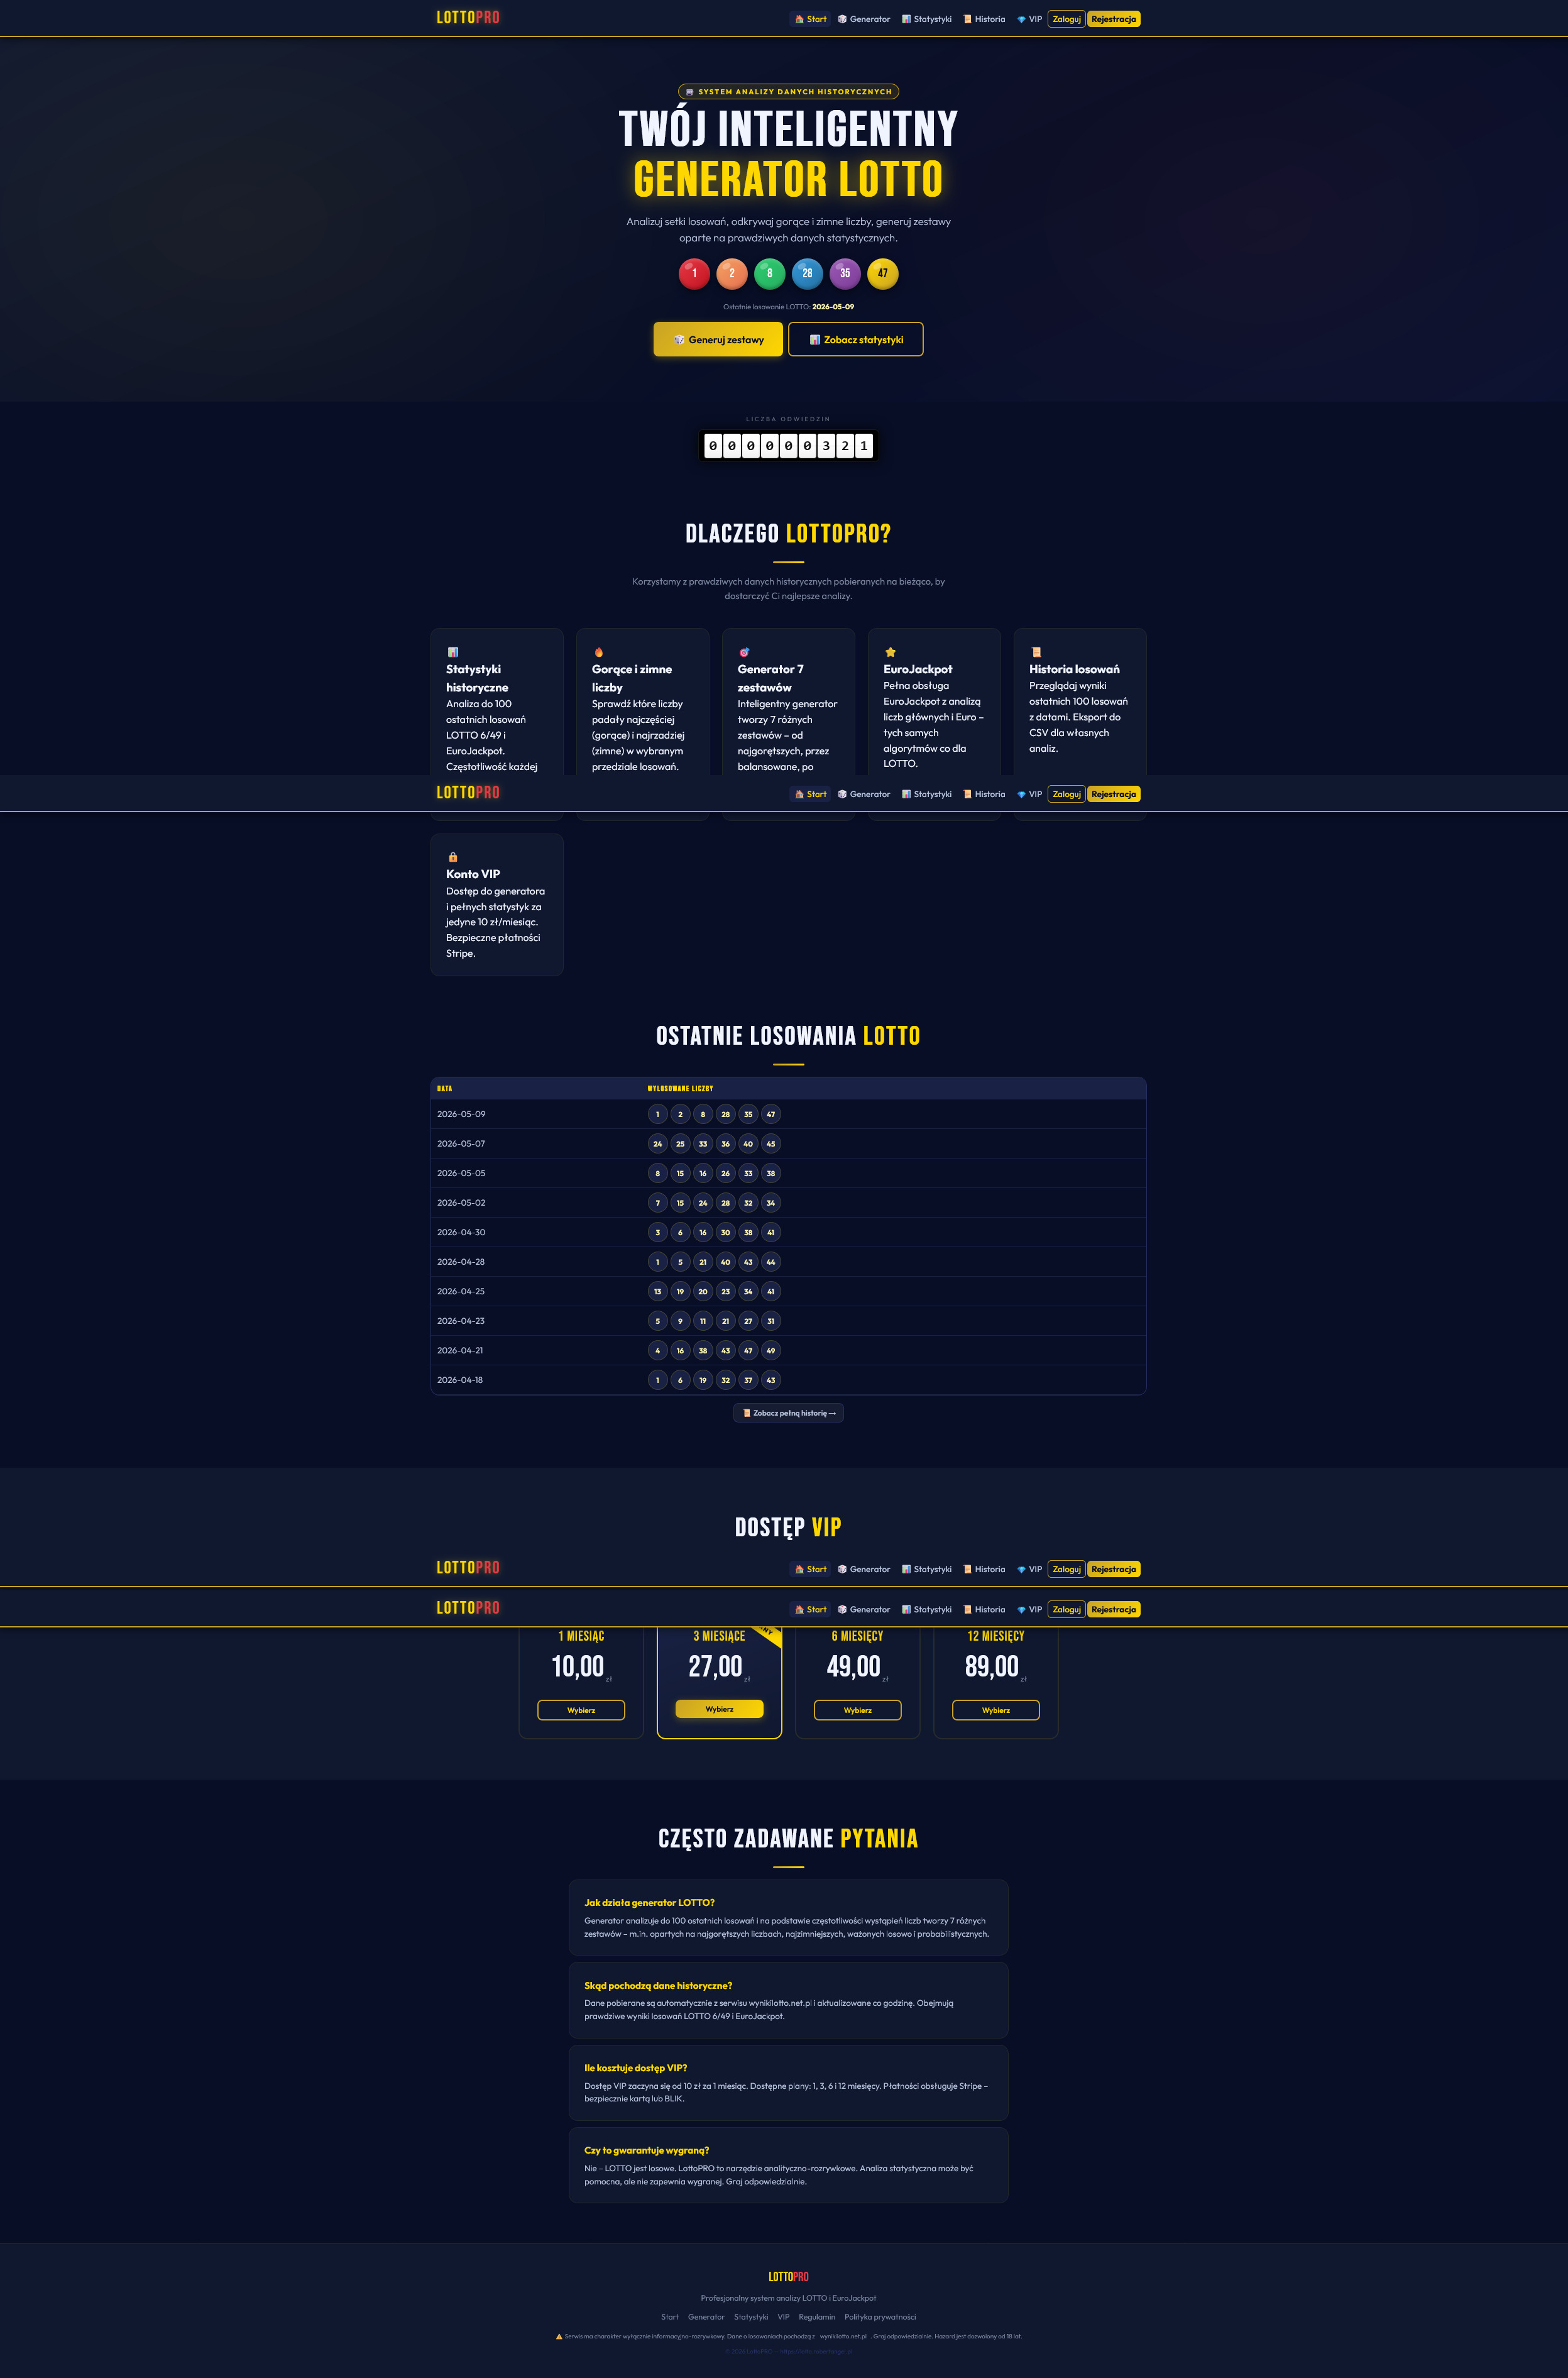Screen dimensions: 1568x2378
Task: Click number 49 in the 2026-04-21 row
Action: tap(770, 1350)
